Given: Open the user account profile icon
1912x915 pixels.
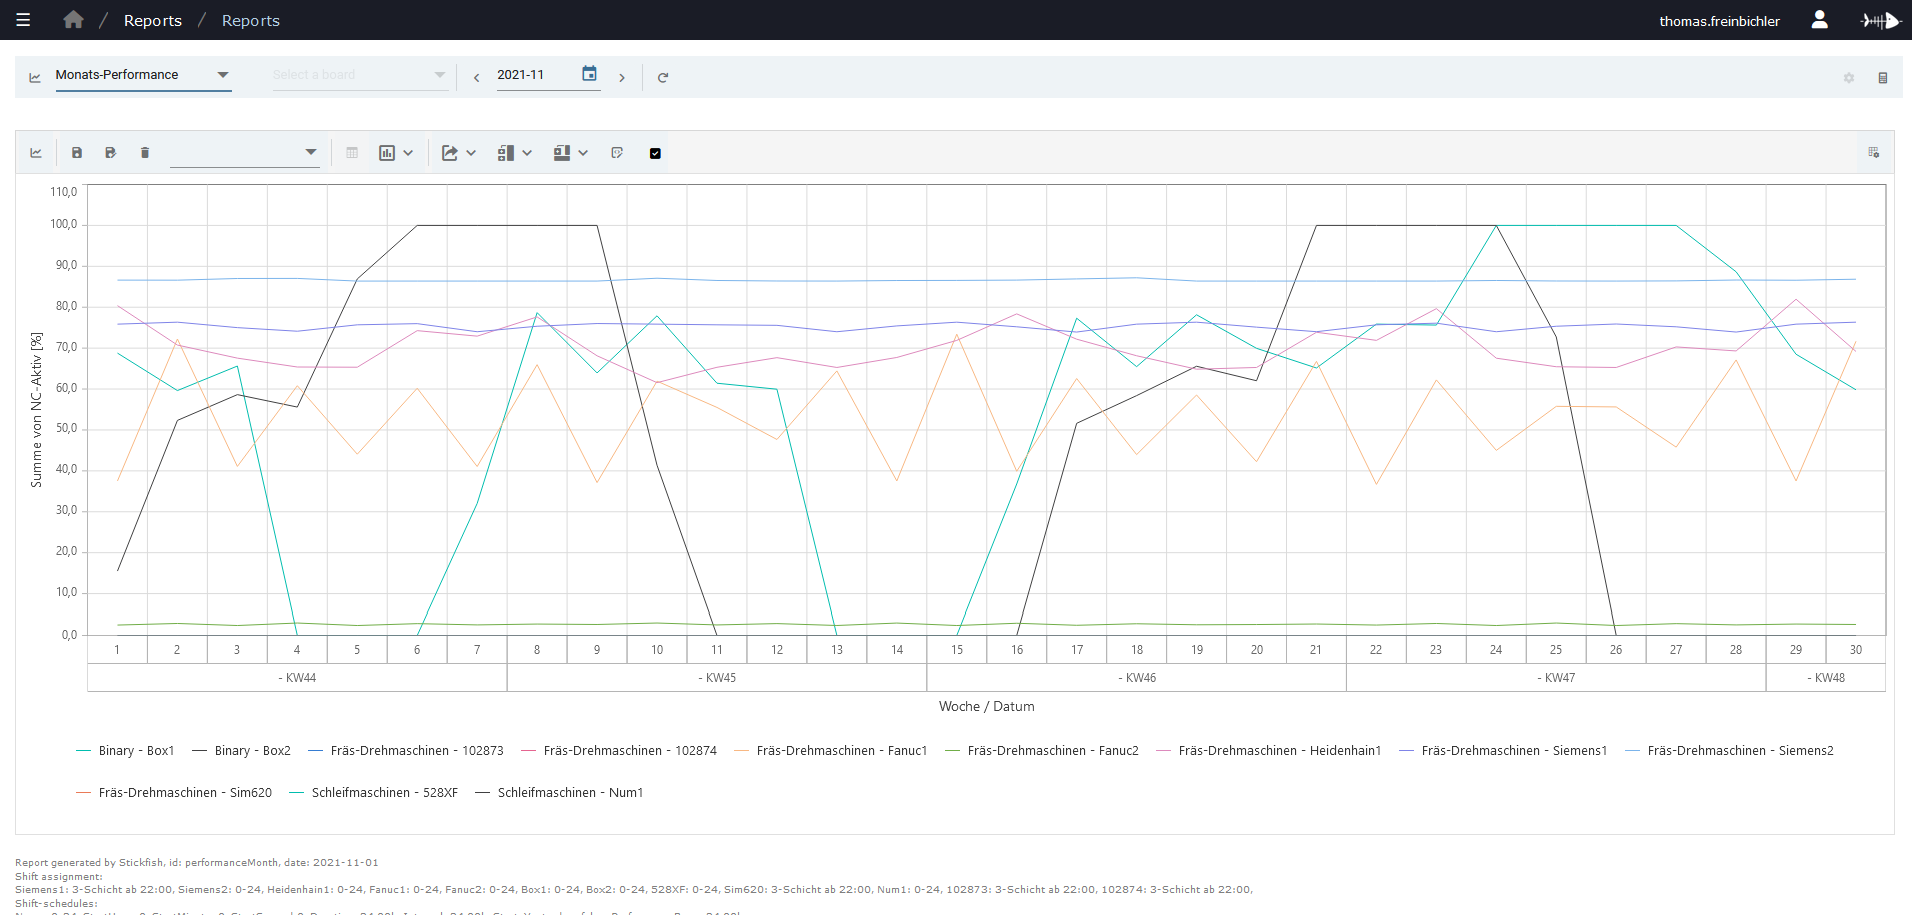Looking at the screenshot, I should (1820, 20).
